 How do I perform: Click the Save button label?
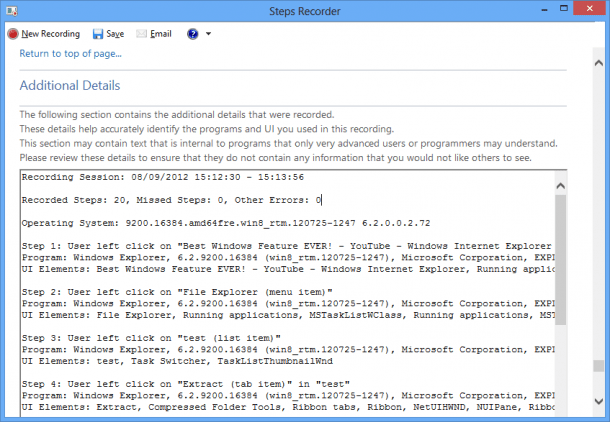(x=115, y=34)
